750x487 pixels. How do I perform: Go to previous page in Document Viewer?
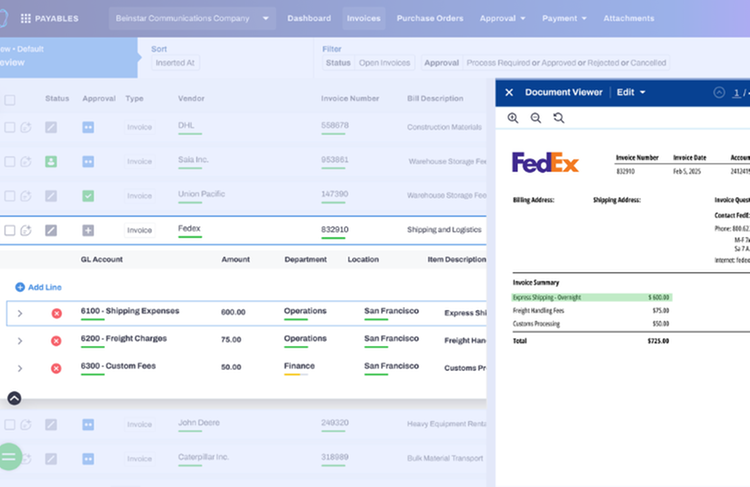click(x=719, y=92)
